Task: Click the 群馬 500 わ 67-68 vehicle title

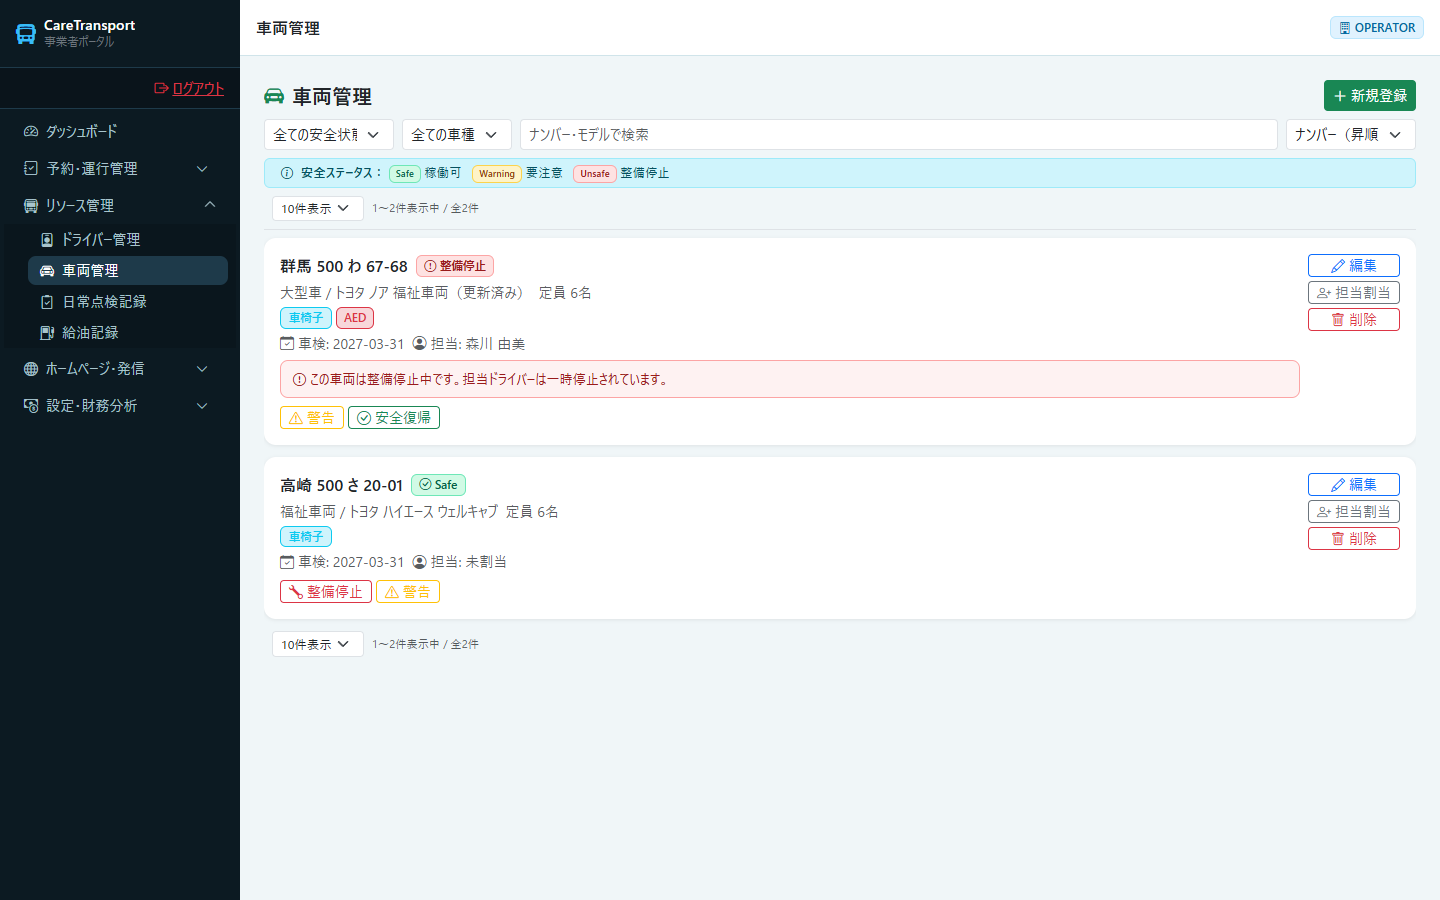Action: [344, 266]
